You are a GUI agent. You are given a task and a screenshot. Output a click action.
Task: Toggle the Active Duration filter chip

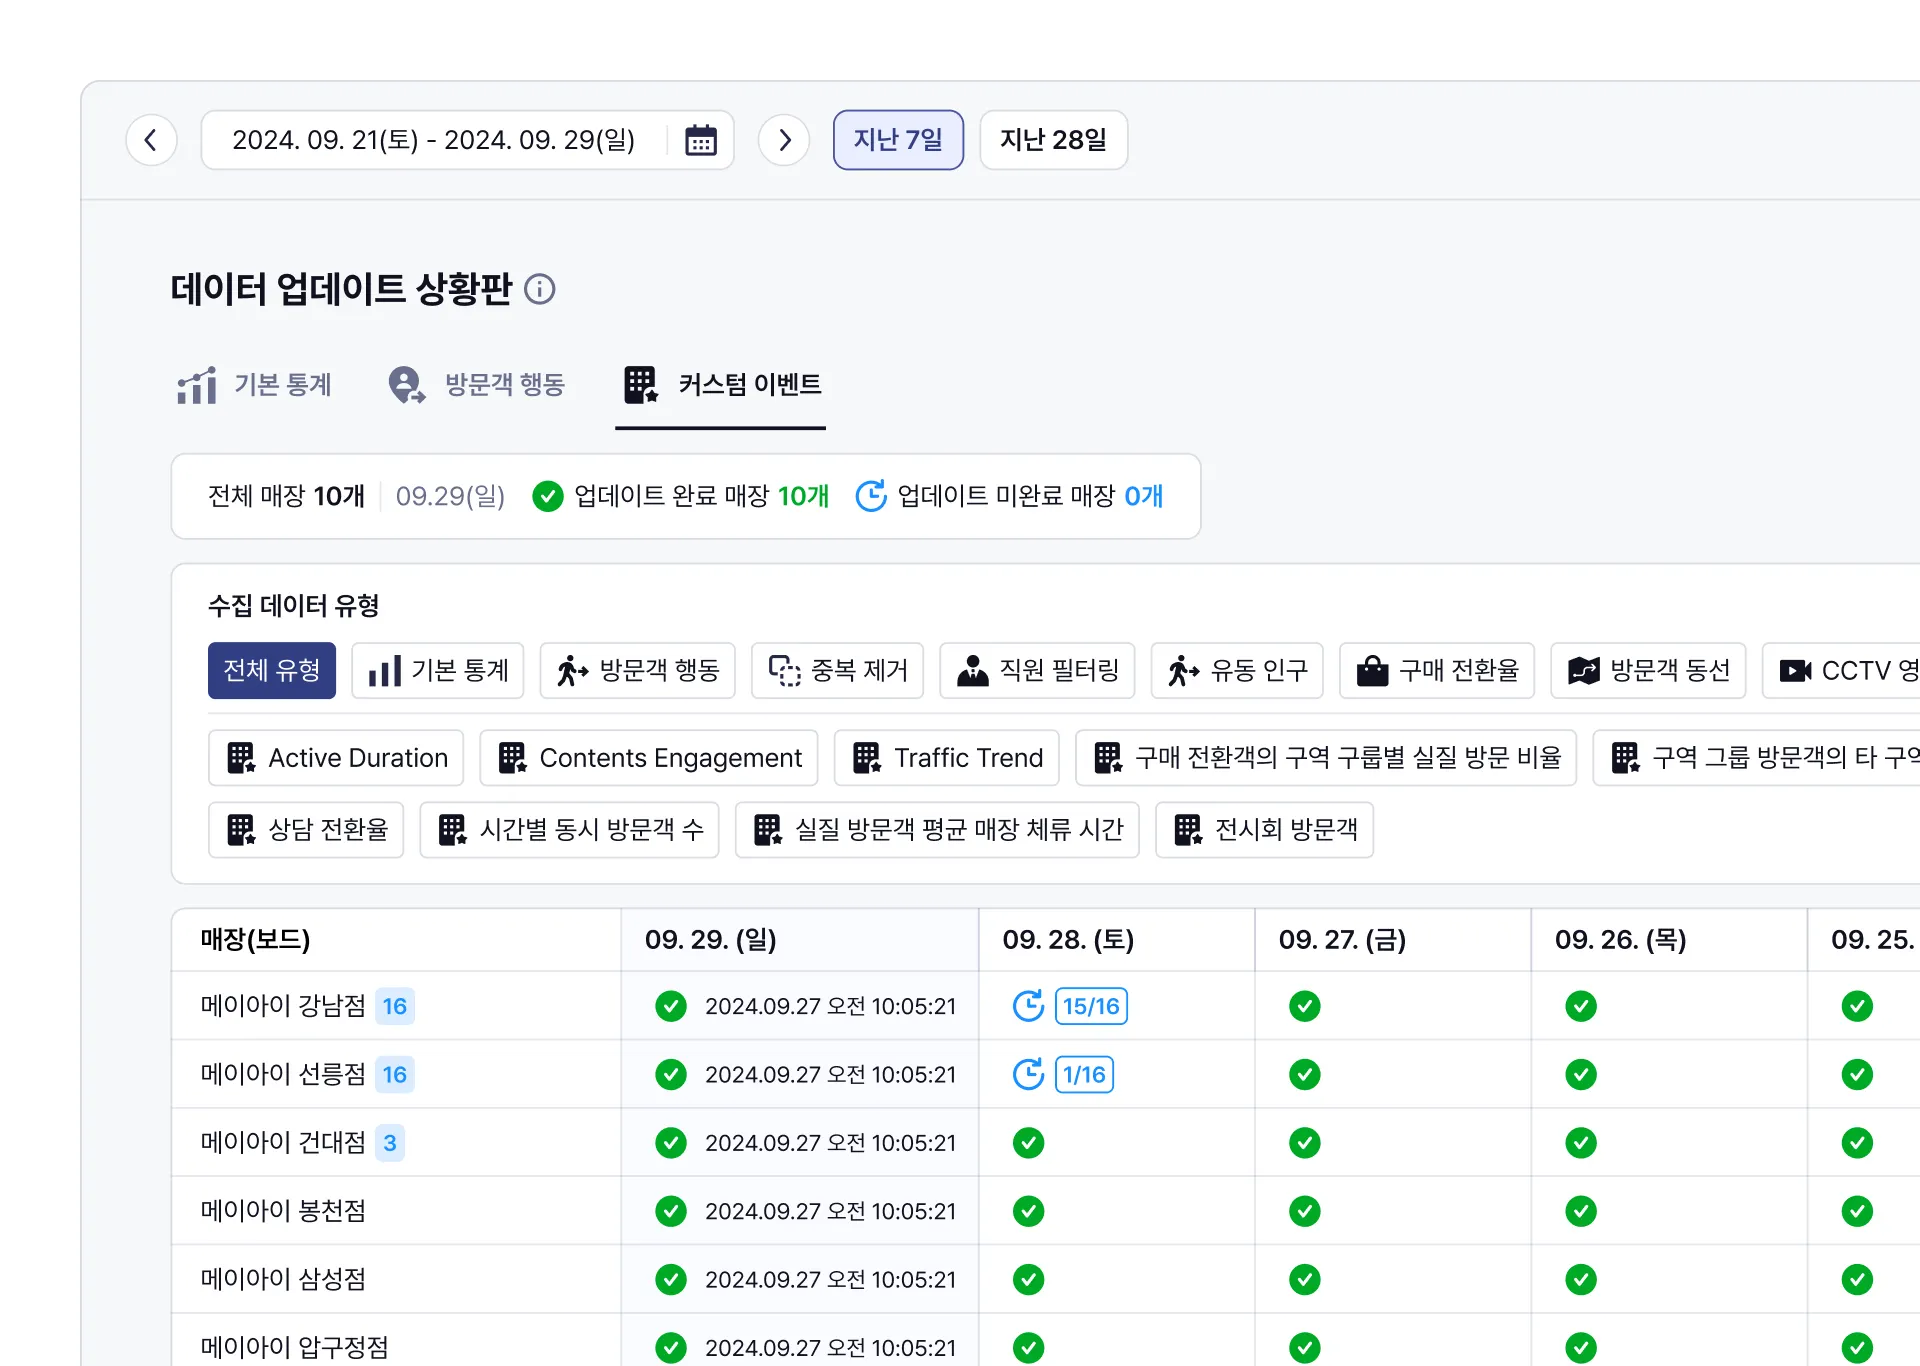(337, 758)
